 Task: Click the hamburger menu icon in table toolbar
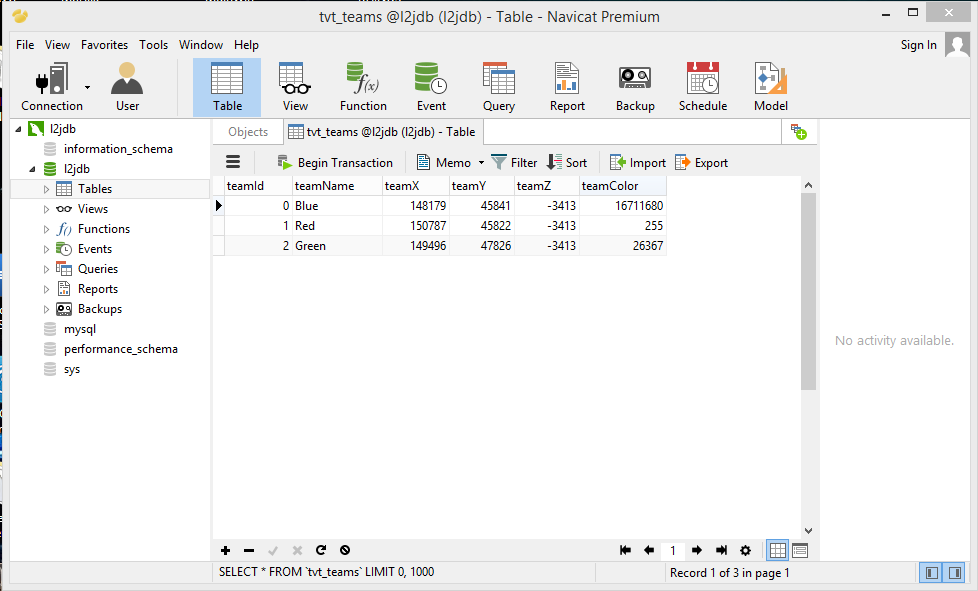click(x=233, y=162)
